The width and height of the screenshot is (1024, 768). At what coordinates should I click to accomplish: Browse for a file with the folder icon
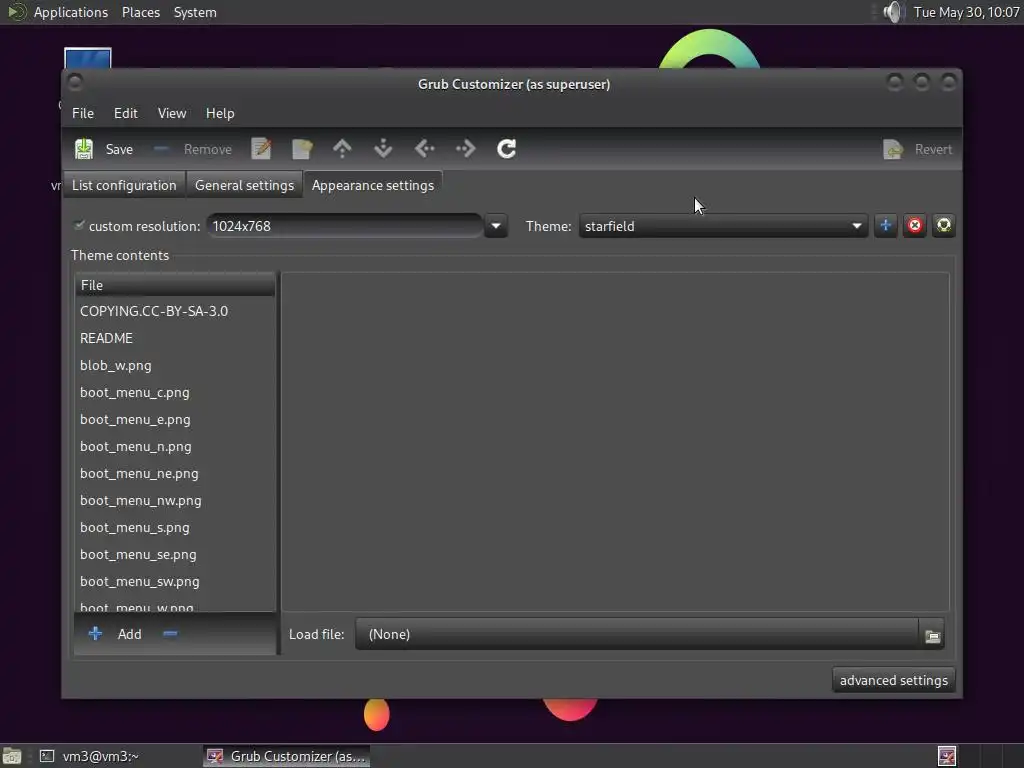(933, 635)
